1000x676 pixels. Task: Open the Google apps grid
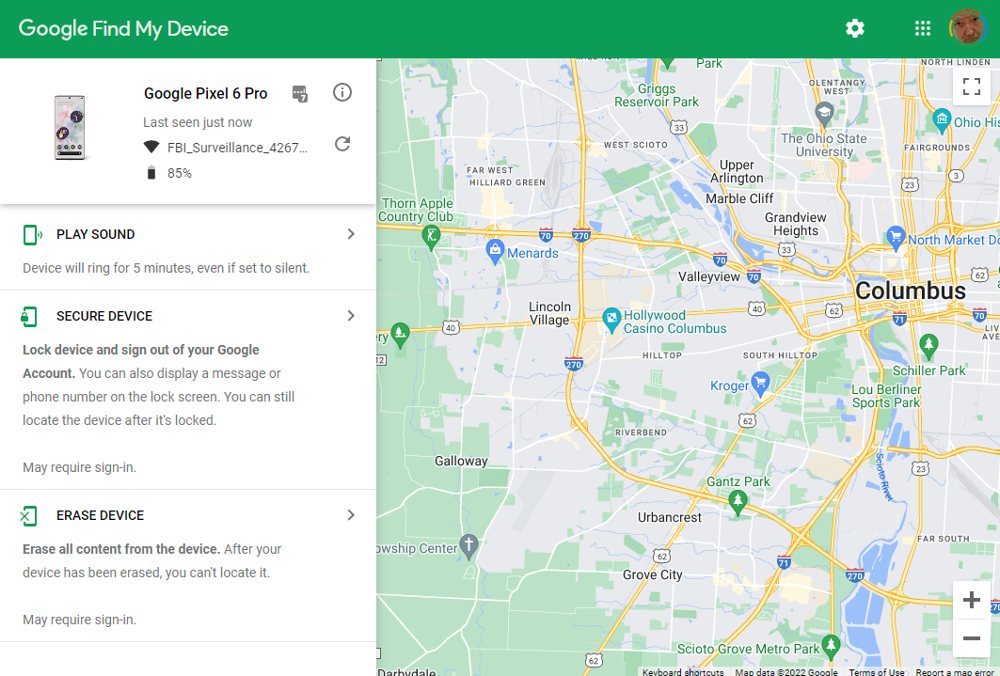click(x=922, y=28)
